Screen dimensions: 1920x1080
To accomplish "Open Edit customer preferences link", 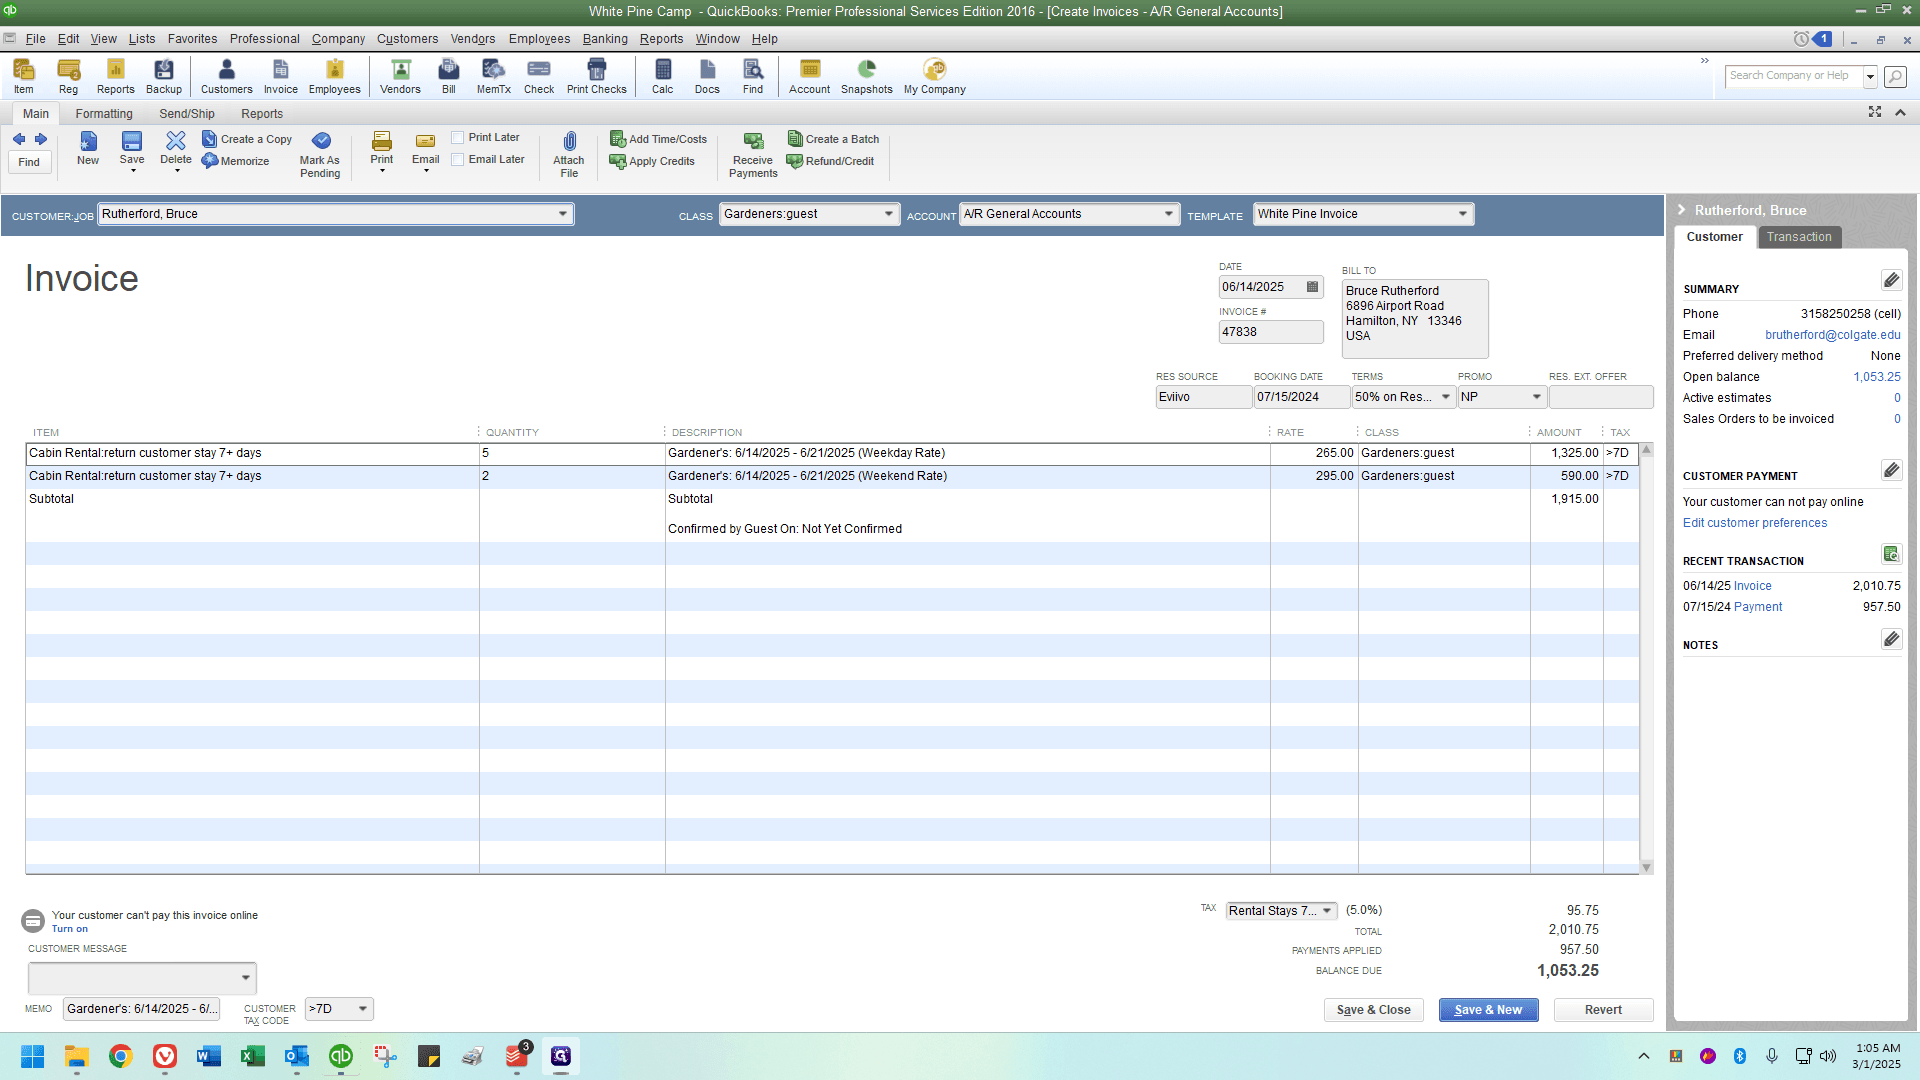I will 1754,523.
